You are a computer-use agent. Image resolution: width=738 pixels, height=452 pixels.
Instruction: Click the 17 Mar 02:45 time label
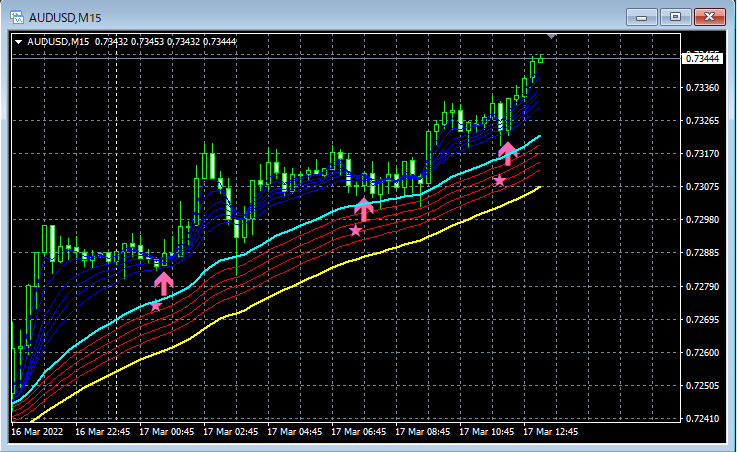[231, 431]
